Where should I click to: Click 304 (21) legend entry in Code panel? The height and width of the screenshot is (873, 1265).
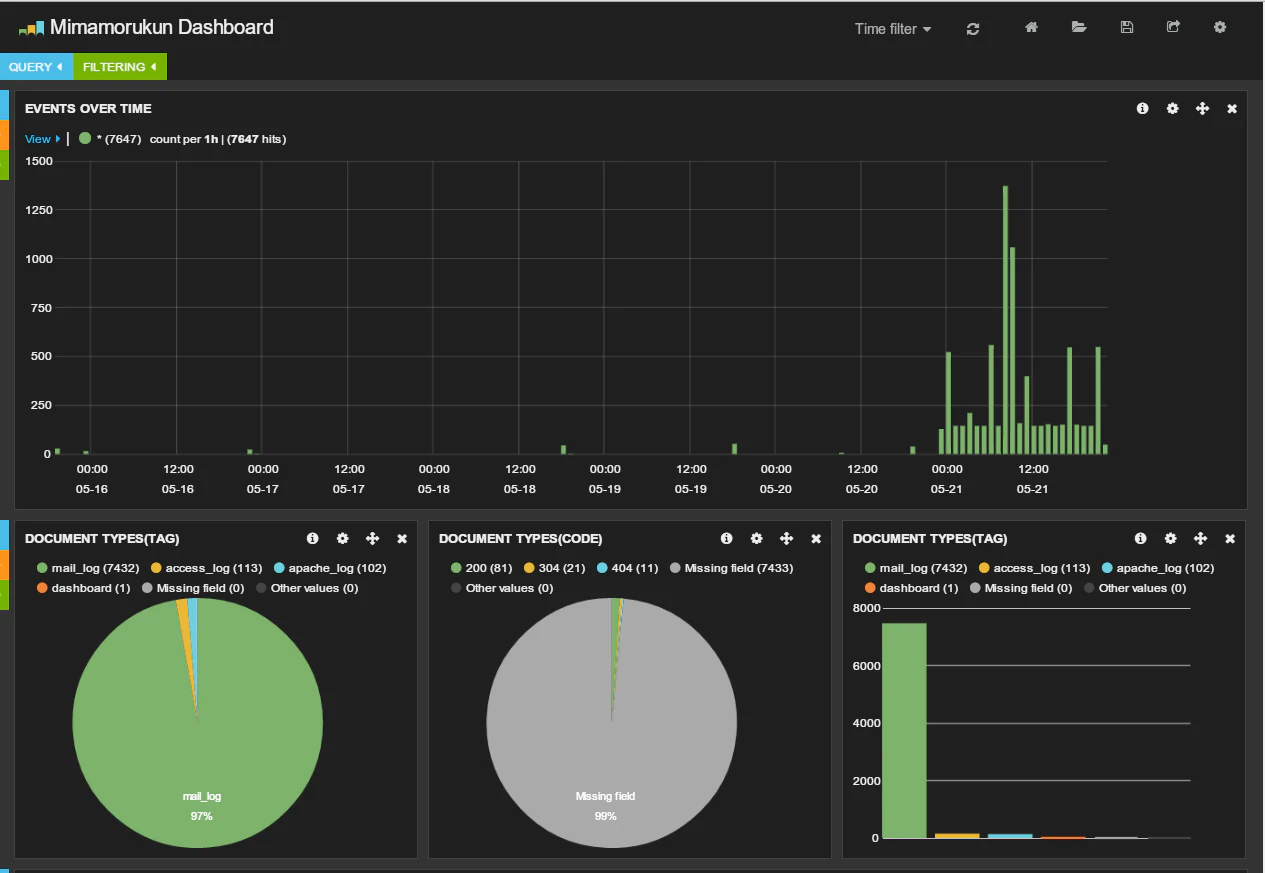(x=555, y=568)
